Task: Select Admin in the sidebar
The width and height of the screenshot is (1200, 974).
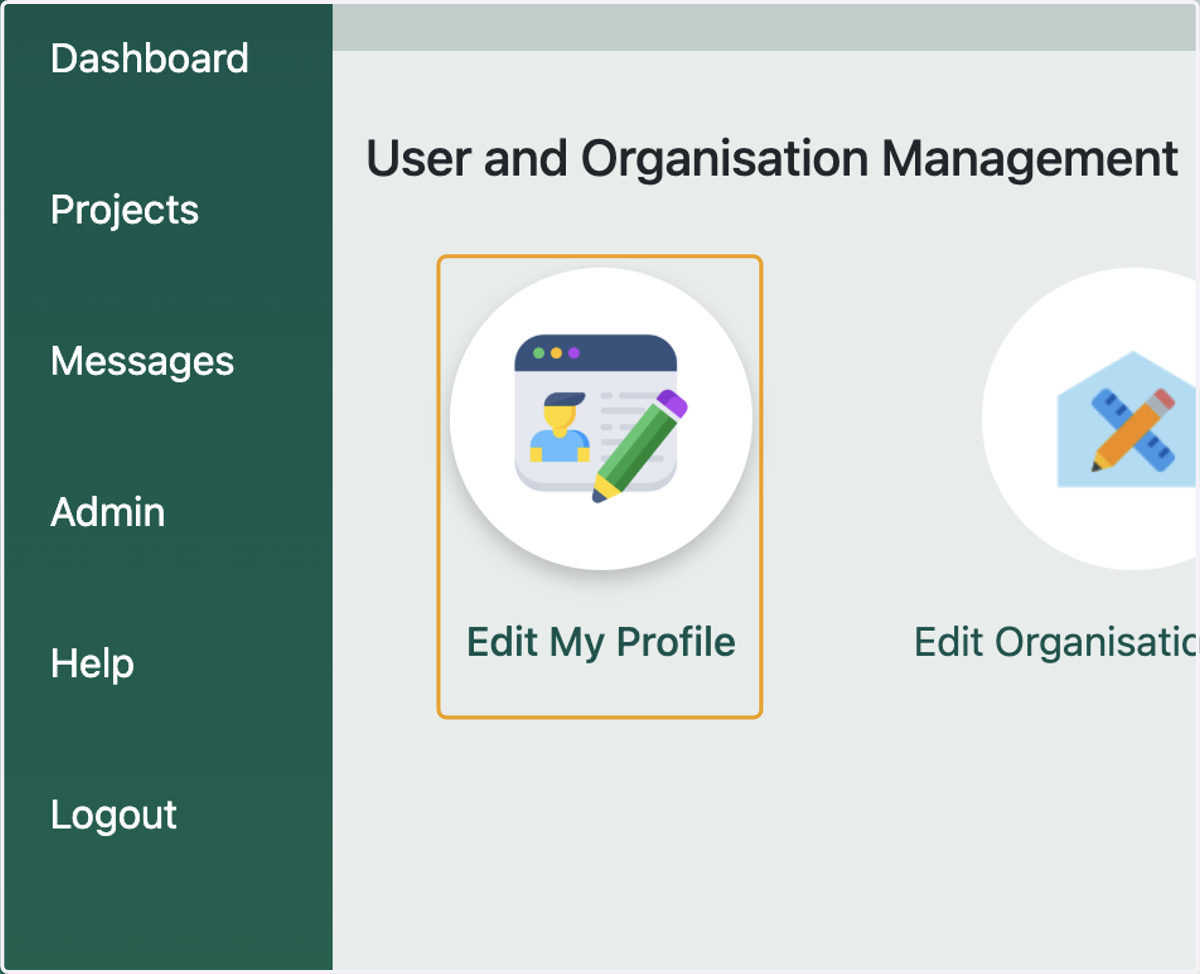Action: 107,512
